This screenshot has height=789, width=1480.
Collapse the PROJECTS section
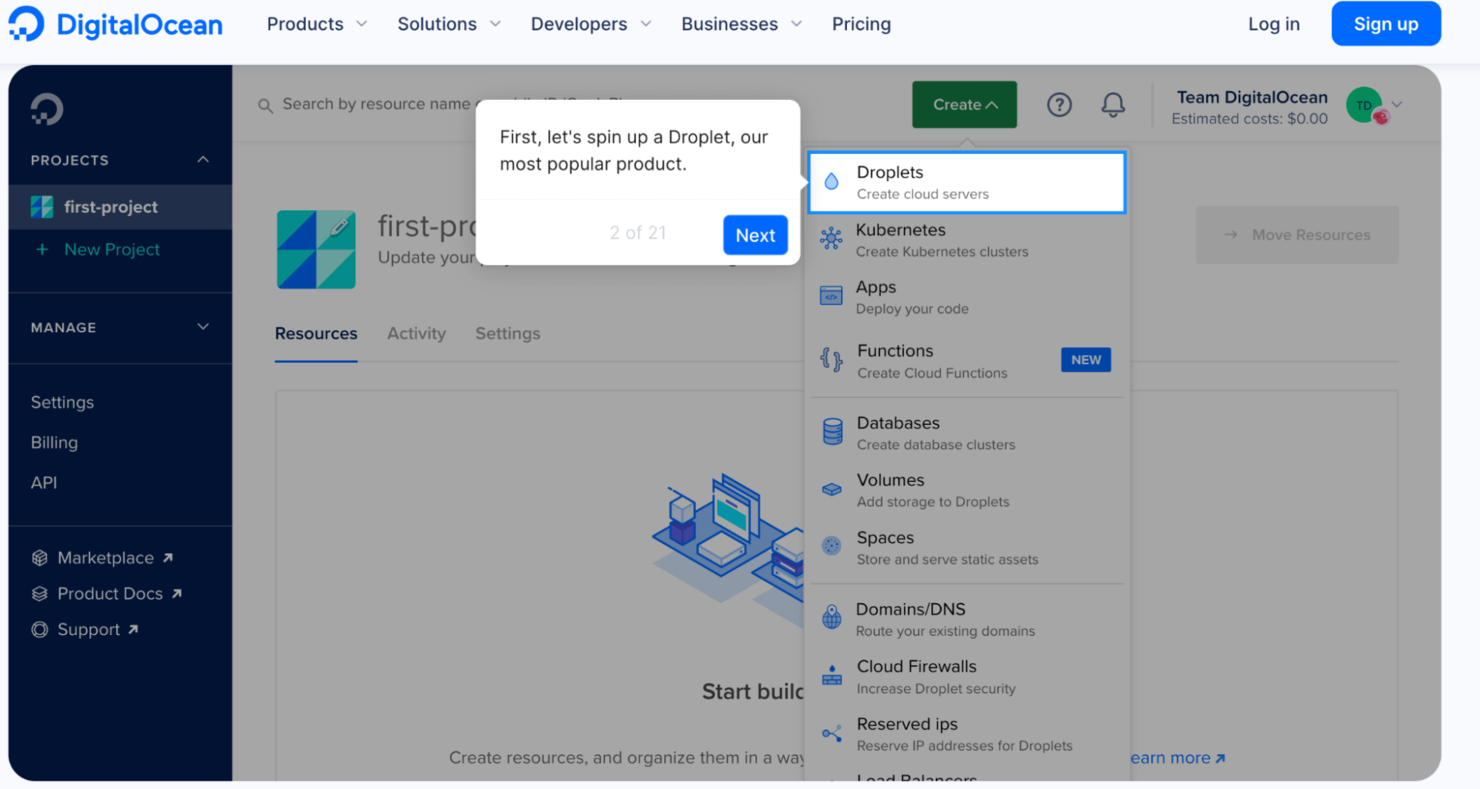[x=203, y=159]
